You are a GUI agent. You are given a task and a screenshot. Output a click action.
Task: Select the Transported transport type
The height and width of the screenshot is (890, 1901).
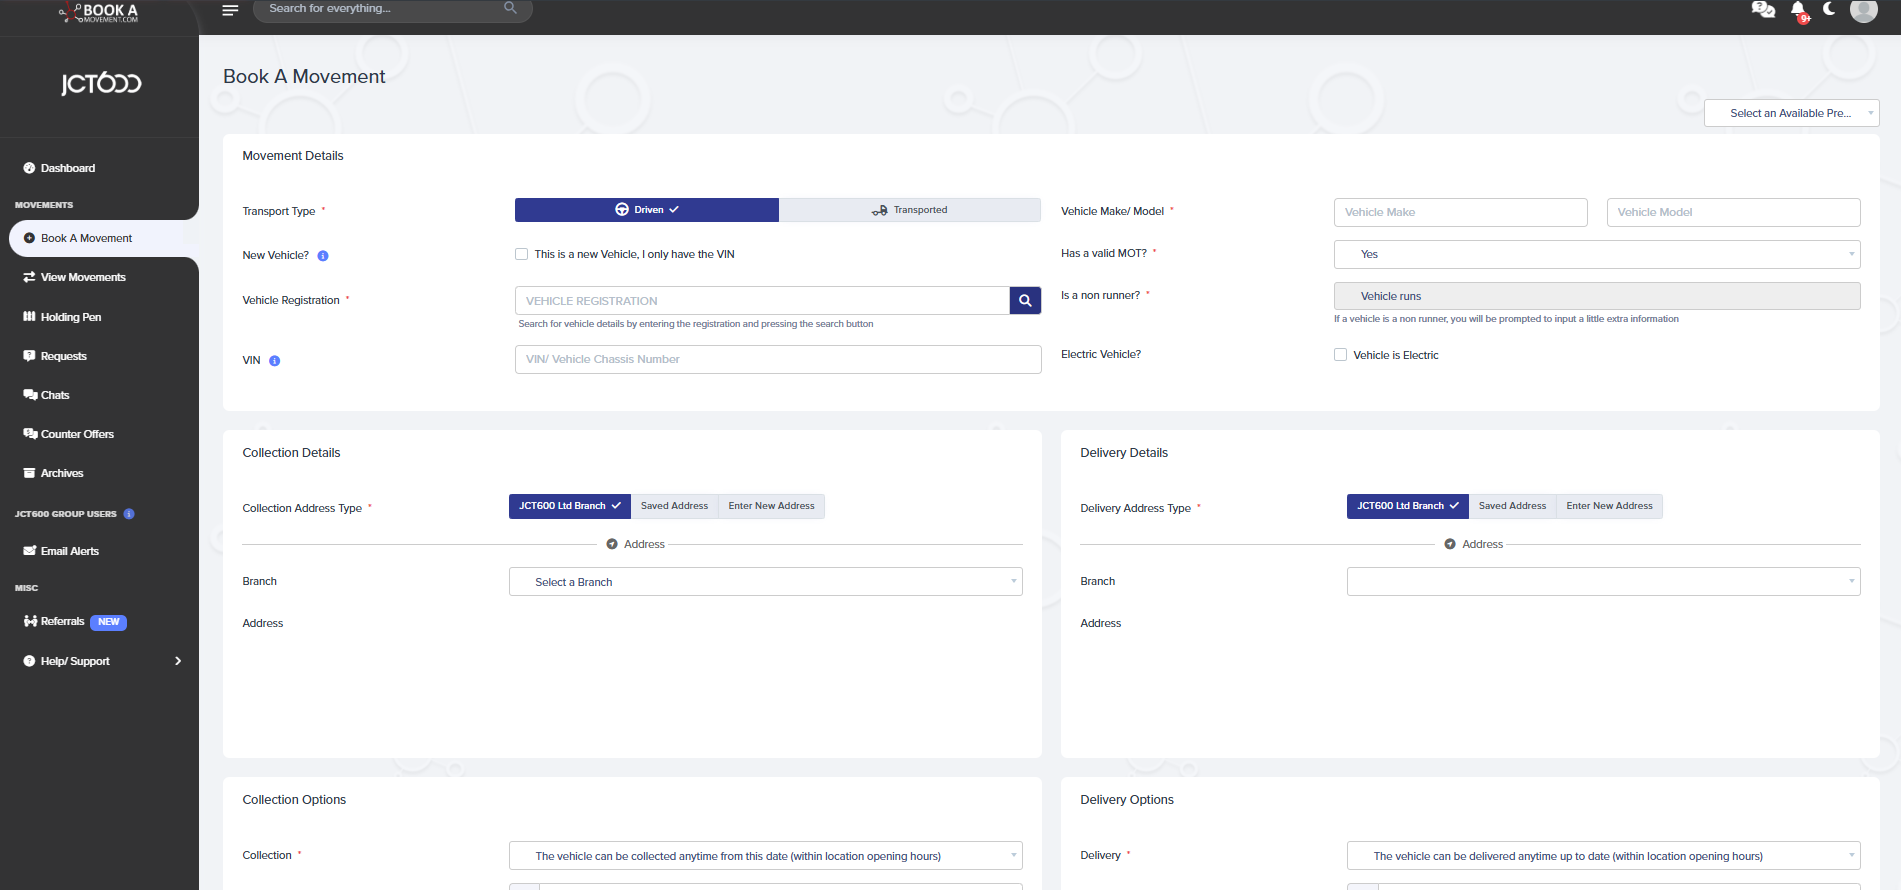910,210
